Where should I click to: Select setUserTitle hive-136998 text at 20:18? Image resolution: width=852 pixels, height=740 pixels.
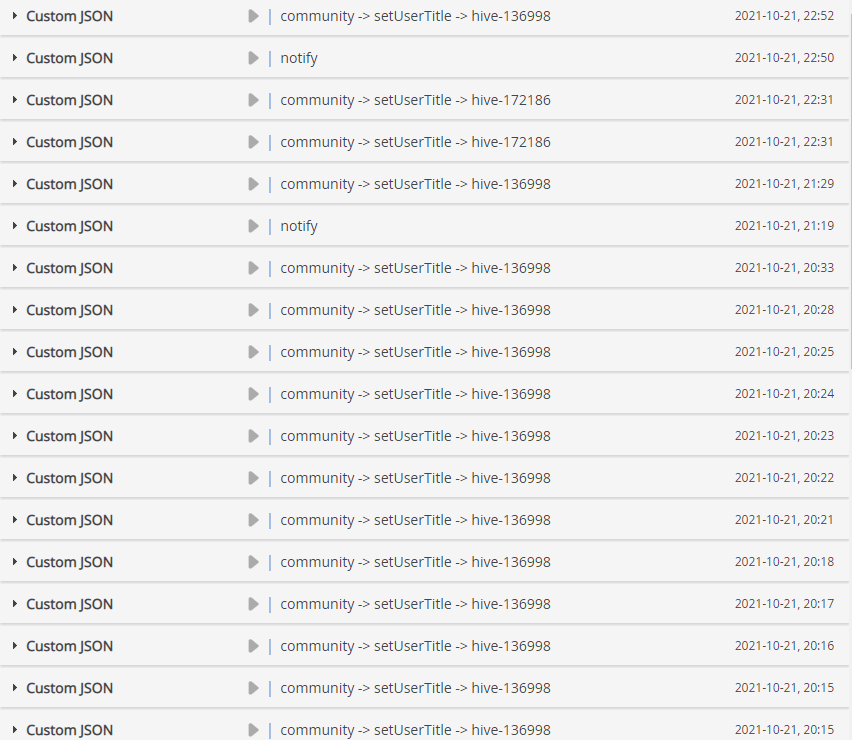pyautogui.click(x=415, y=562)
